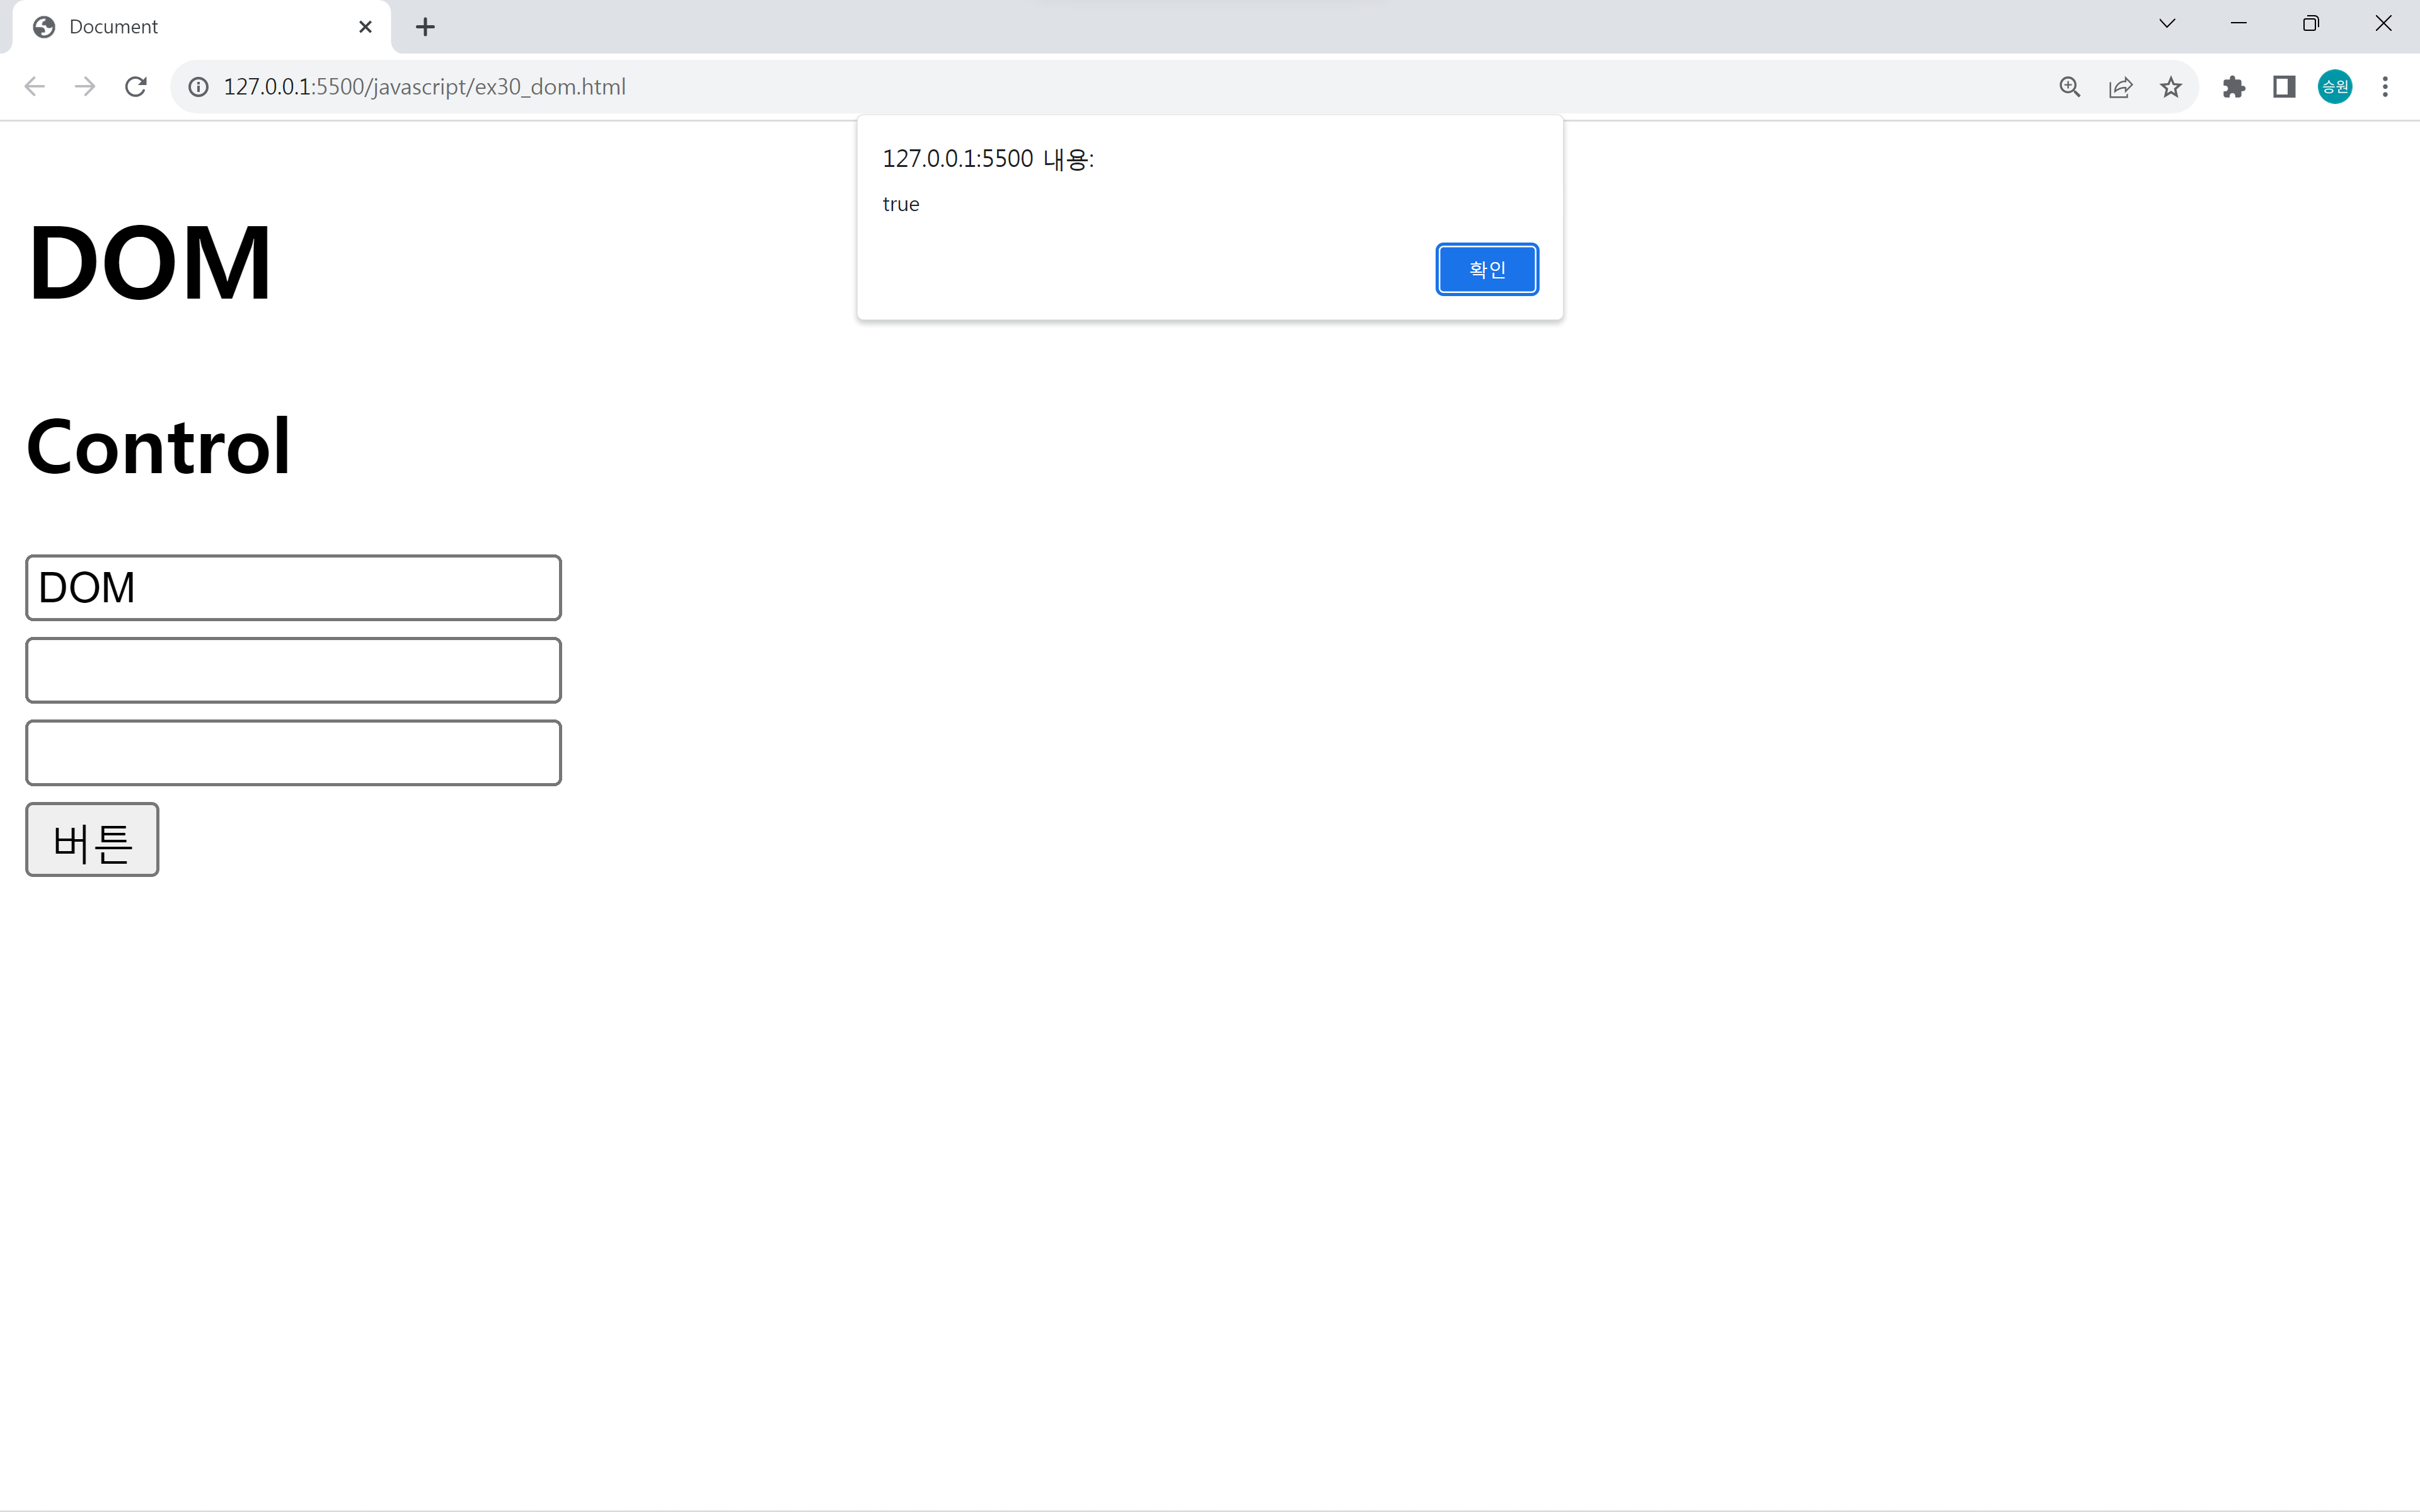This screenshot has height=1512, width=2420.
Task: Click the browser forward arrow
Action: click(85, 87)
